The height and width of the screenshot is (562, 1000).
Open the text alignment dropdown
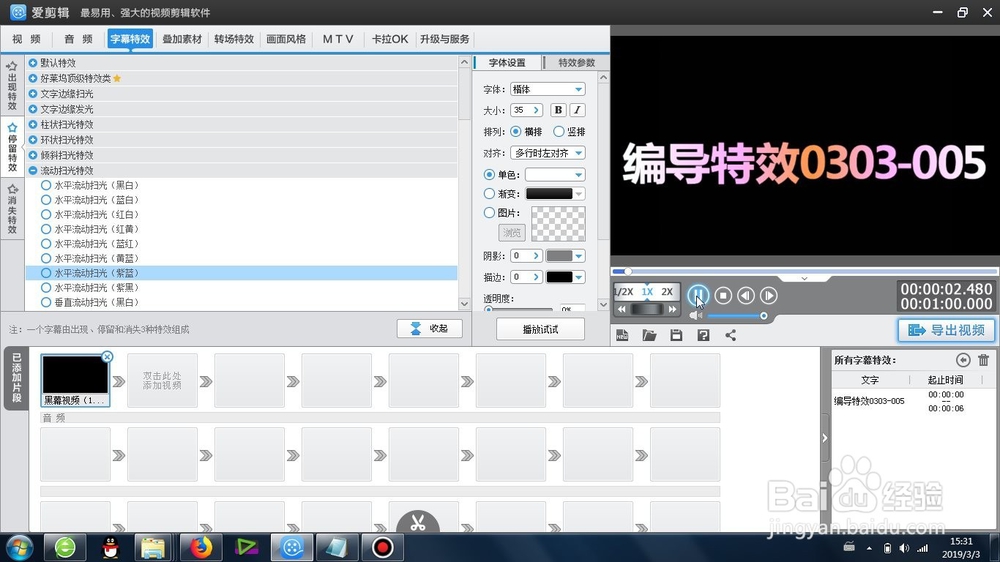coord(548,153)
